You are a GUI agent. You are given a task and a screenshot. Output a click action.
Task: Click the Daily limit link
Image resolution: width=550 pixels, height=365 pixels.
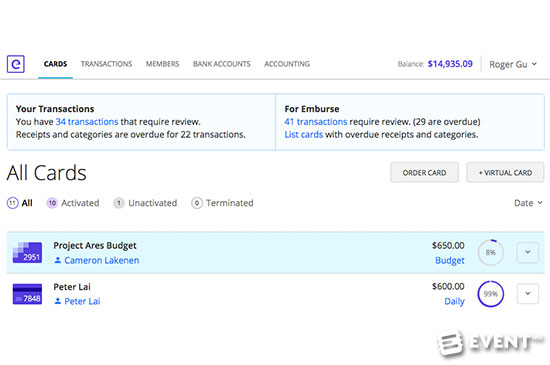454,302
